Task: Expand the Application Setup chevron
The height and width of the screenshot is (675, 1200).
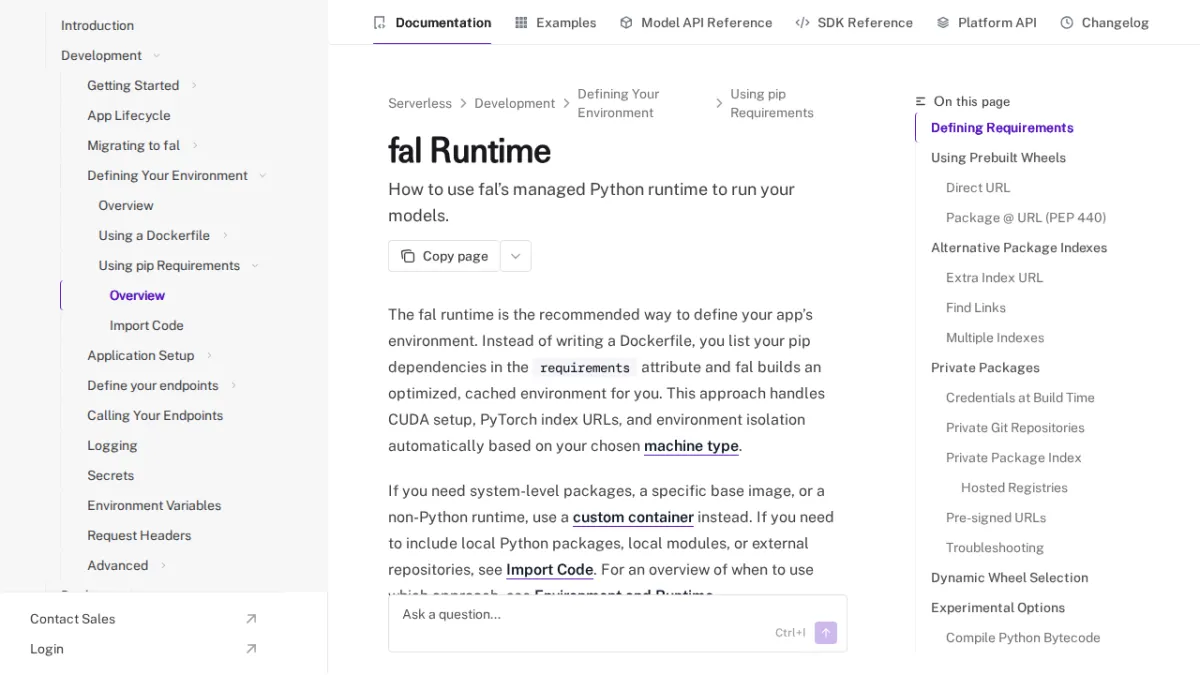Action: point(209,356)
